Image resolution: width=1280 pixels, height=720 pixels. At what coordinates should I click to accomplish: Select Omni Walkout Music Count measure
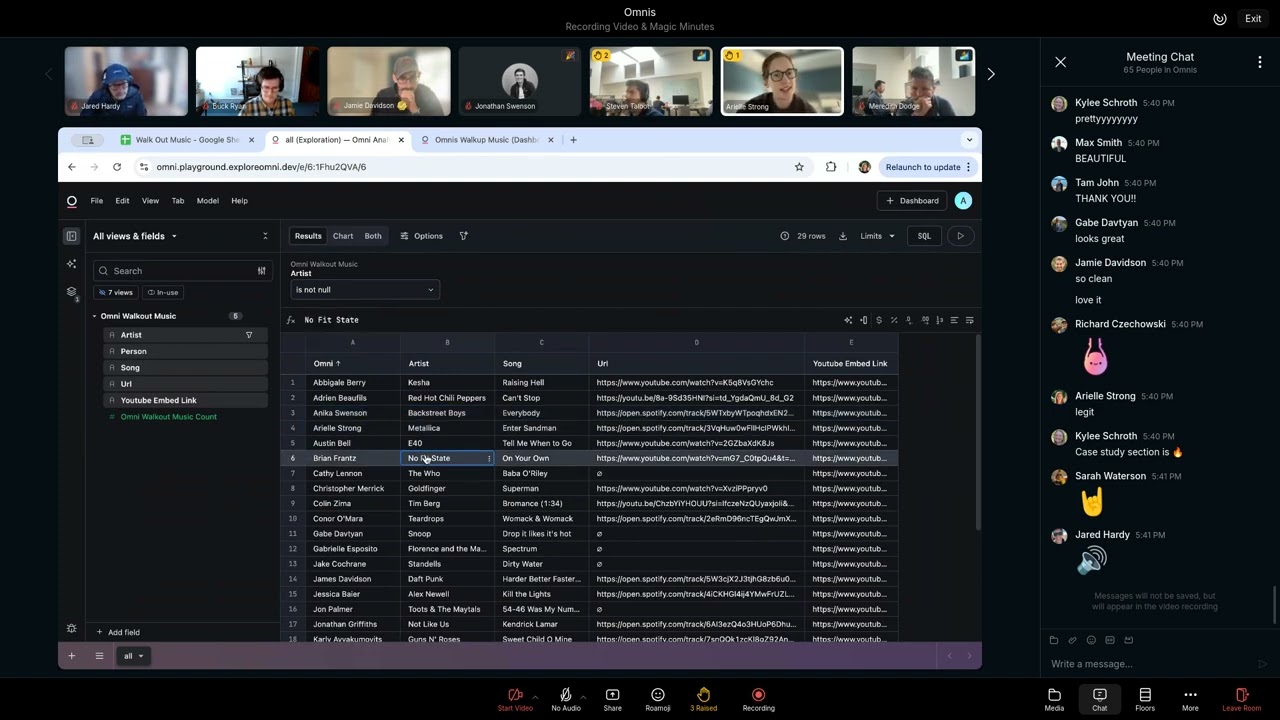(x=168, y=417)
